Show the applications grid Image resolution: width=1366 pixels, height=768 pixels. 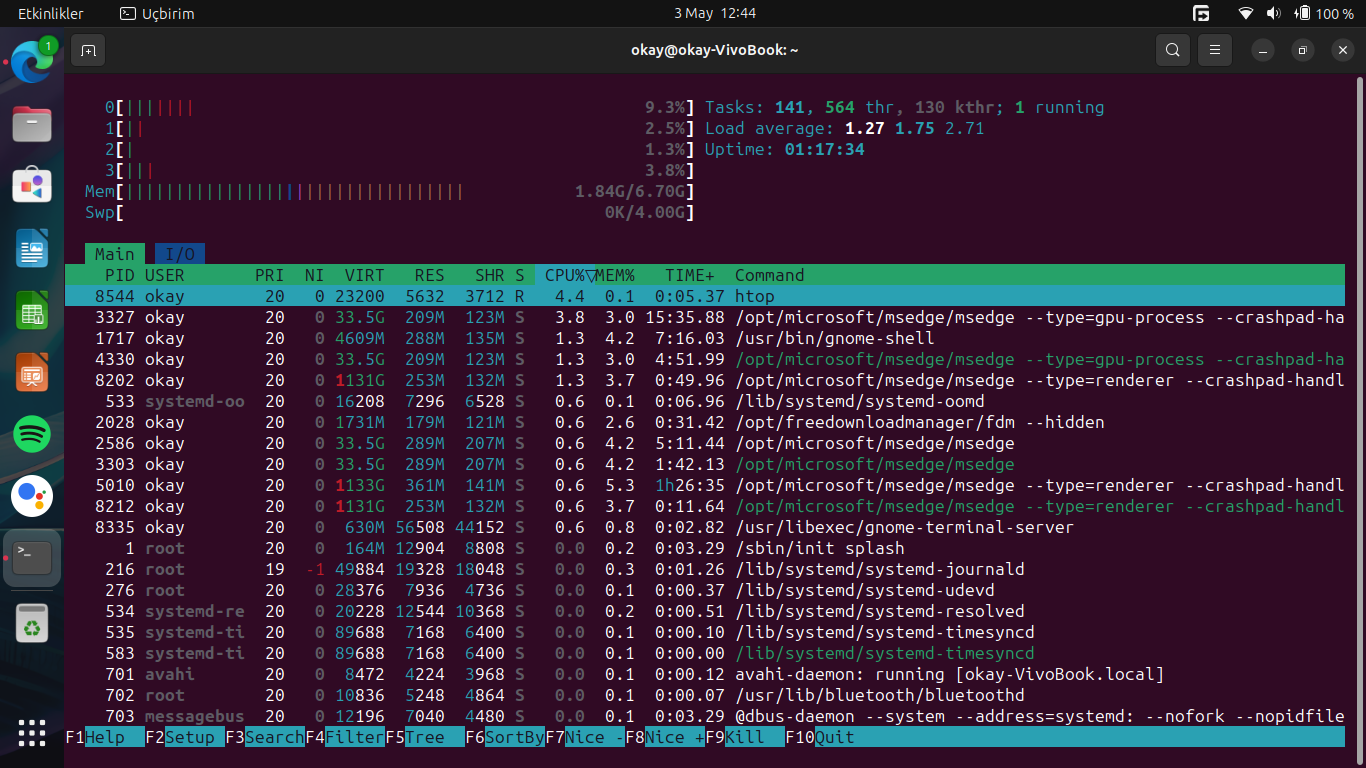tap(32, 732)
